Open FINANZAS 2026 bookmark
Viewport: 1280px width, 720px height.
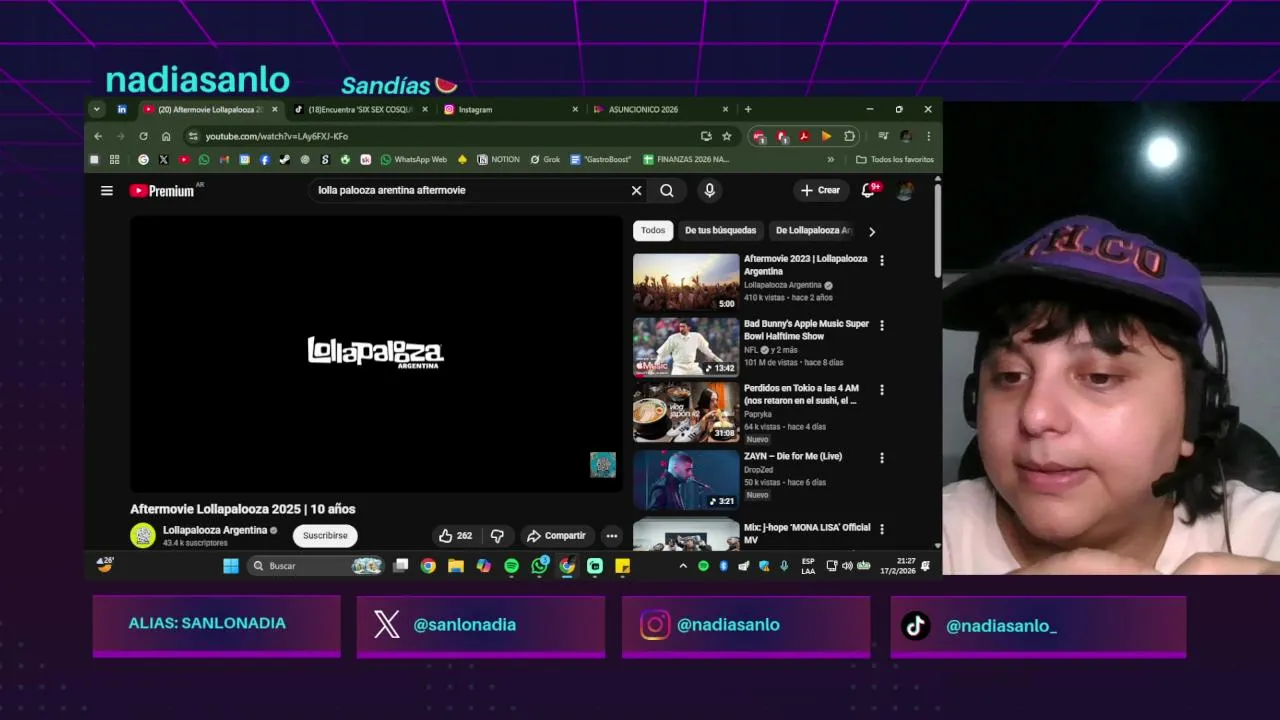coord(686,159)
